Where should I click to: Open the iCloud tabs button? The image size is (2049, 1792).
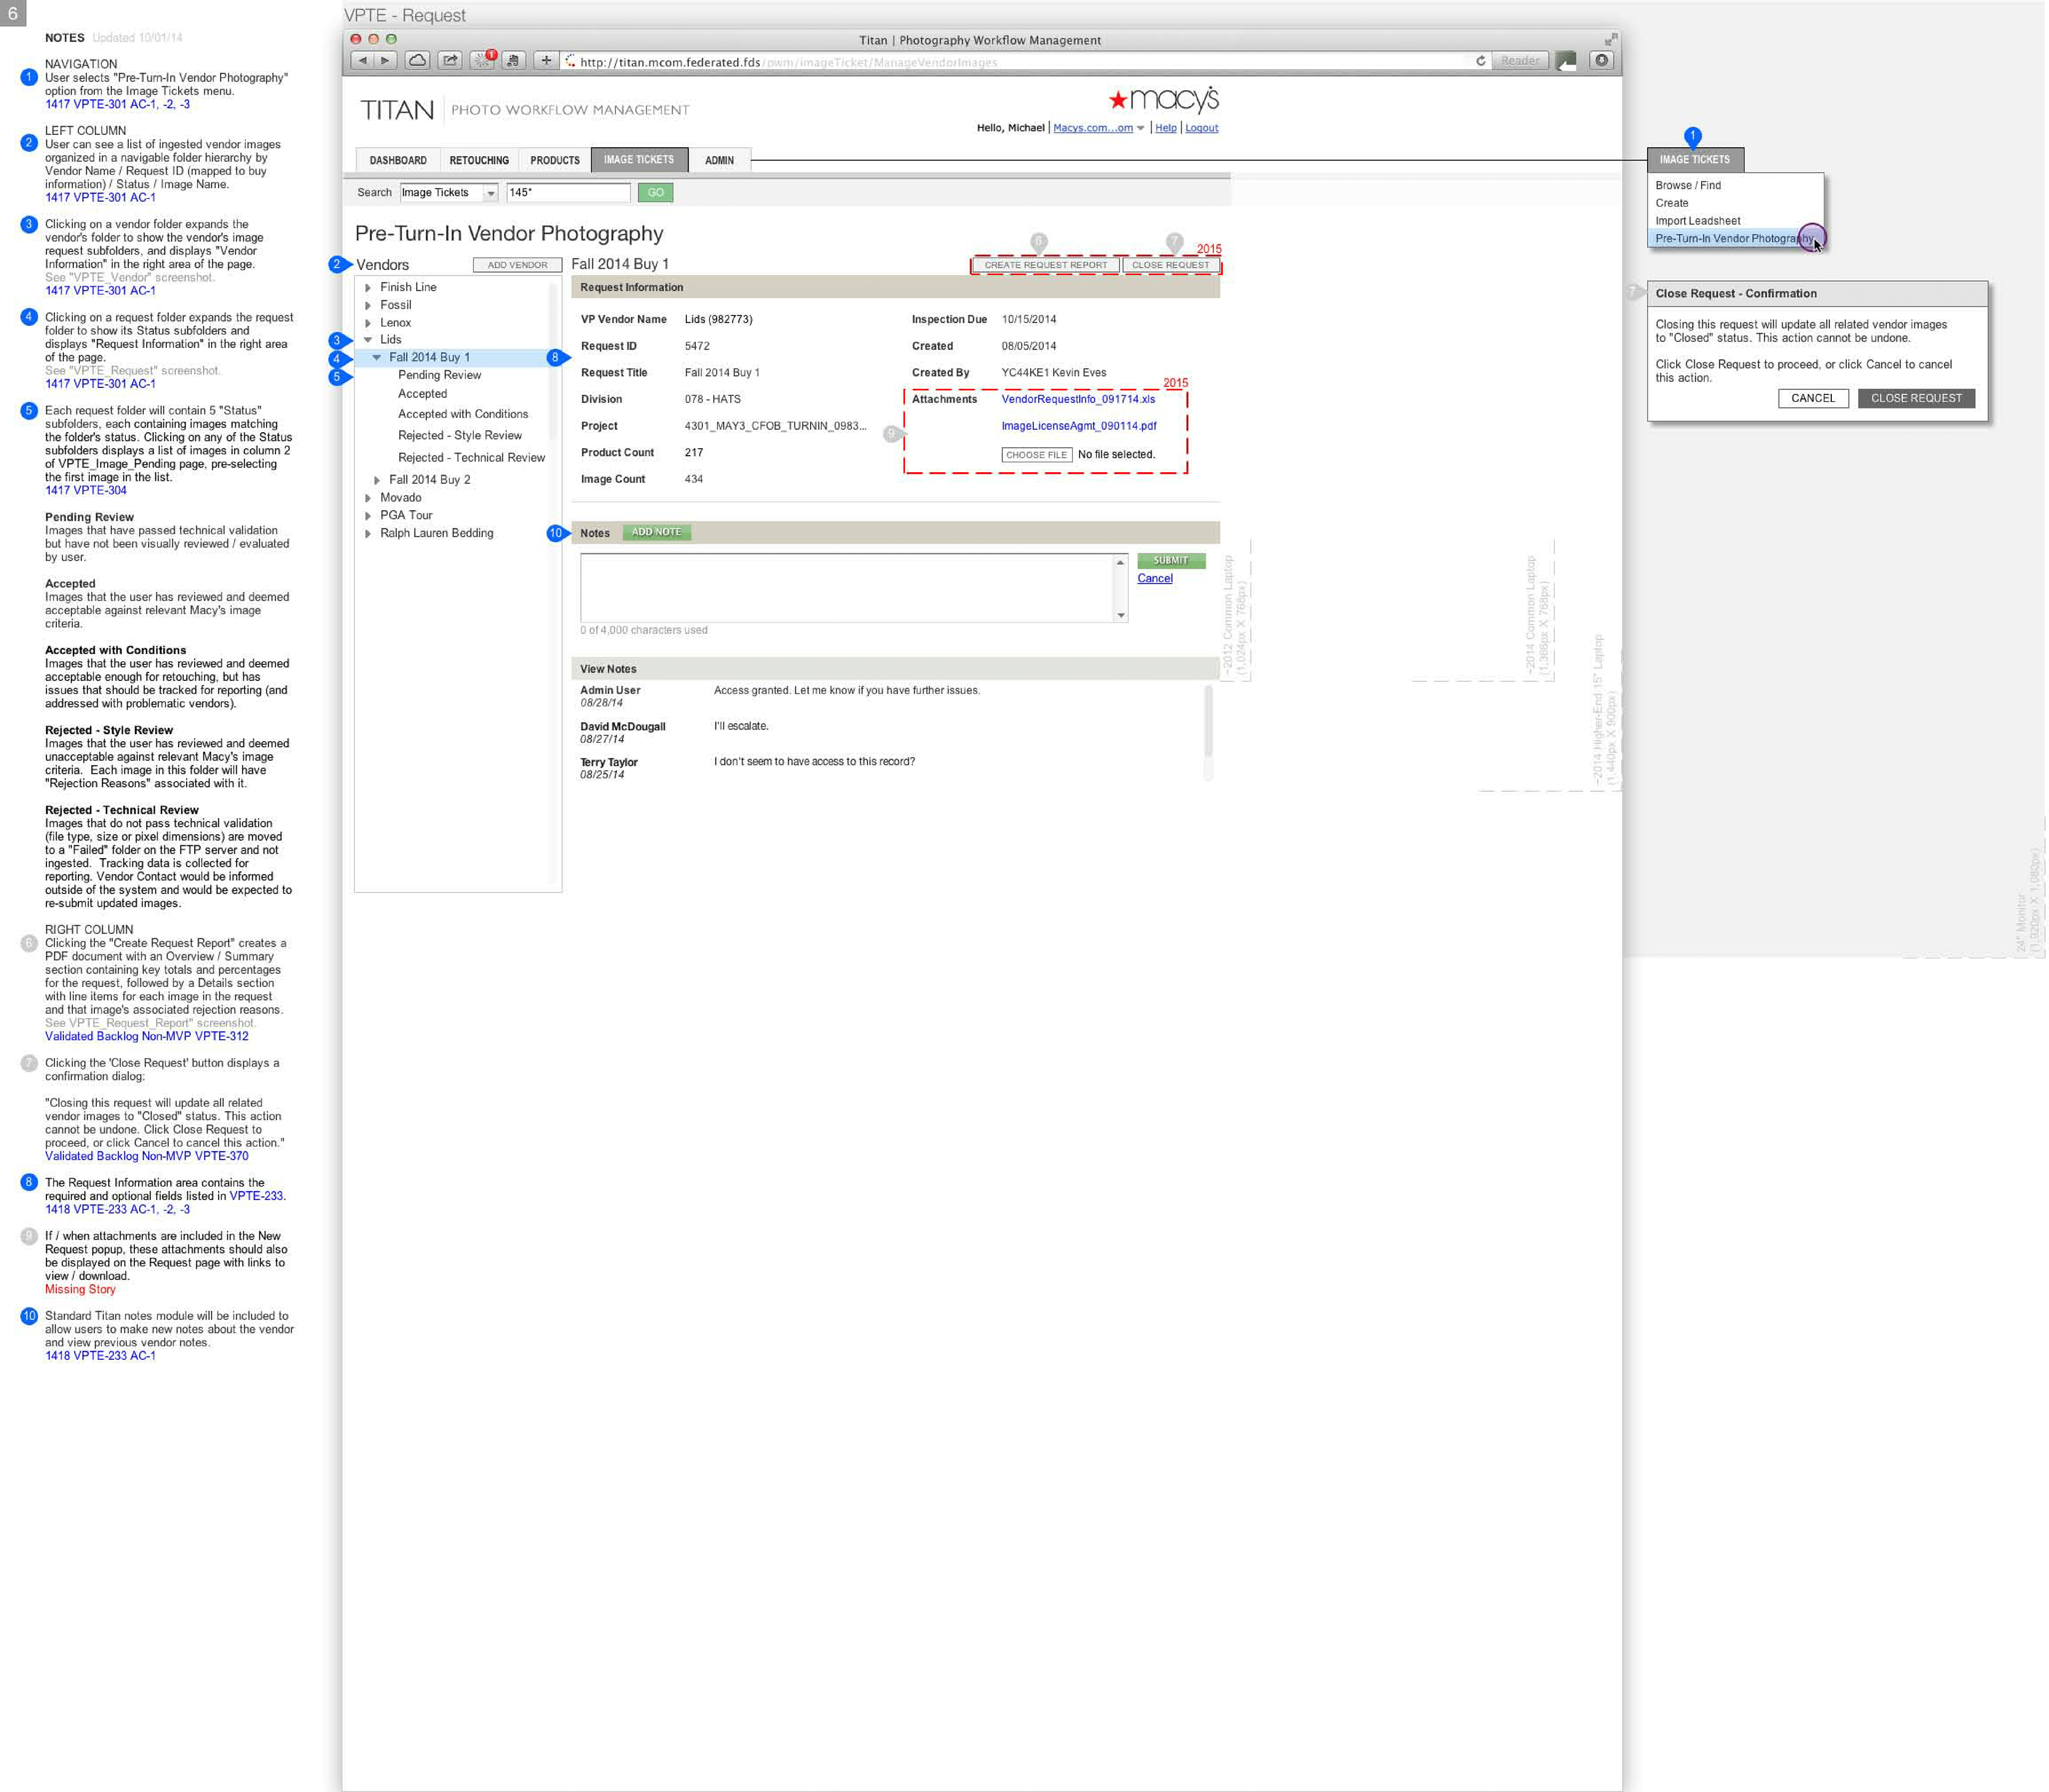point(418,61)
